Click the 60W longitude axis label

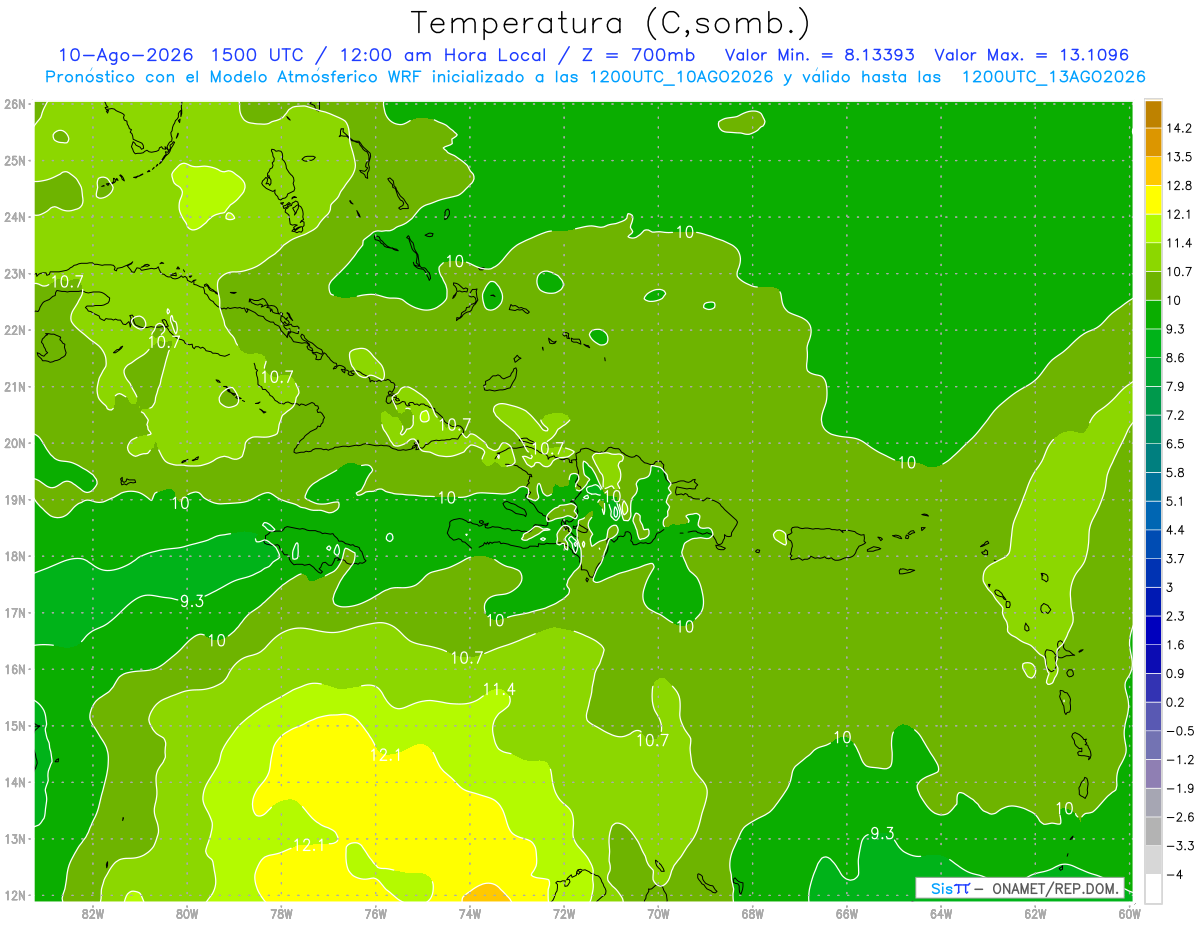pos(1130,913)
